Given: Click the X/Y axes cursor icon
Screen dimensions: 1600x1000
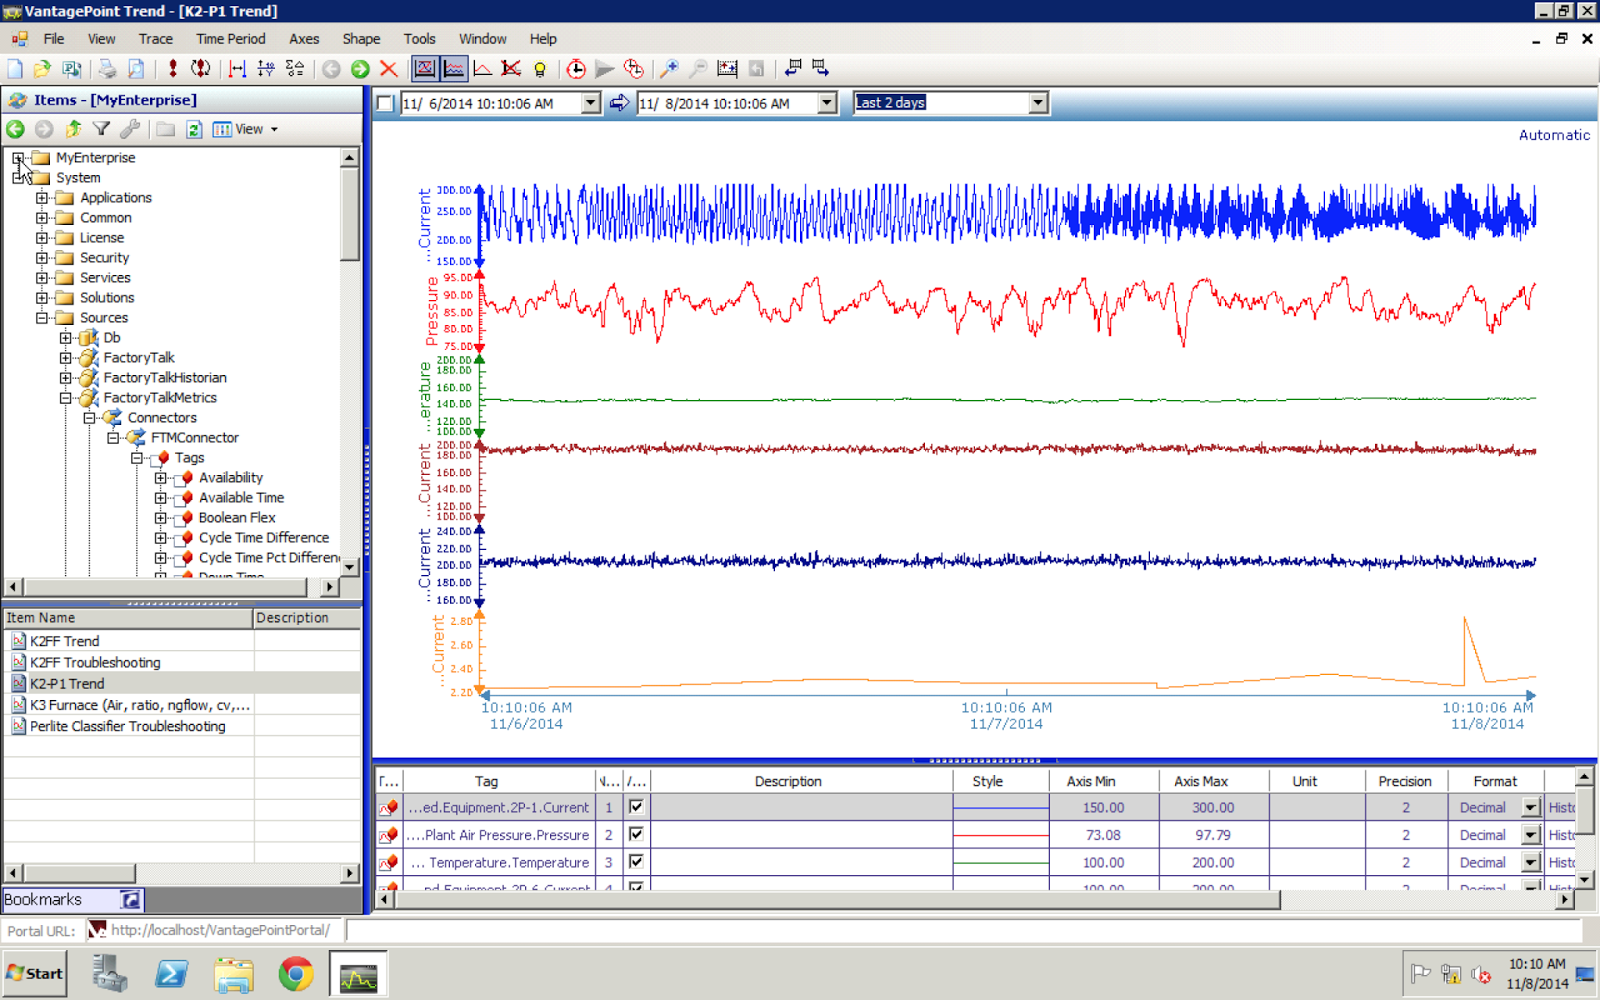Looking at the screenshot, I should [x=266, y=69].
